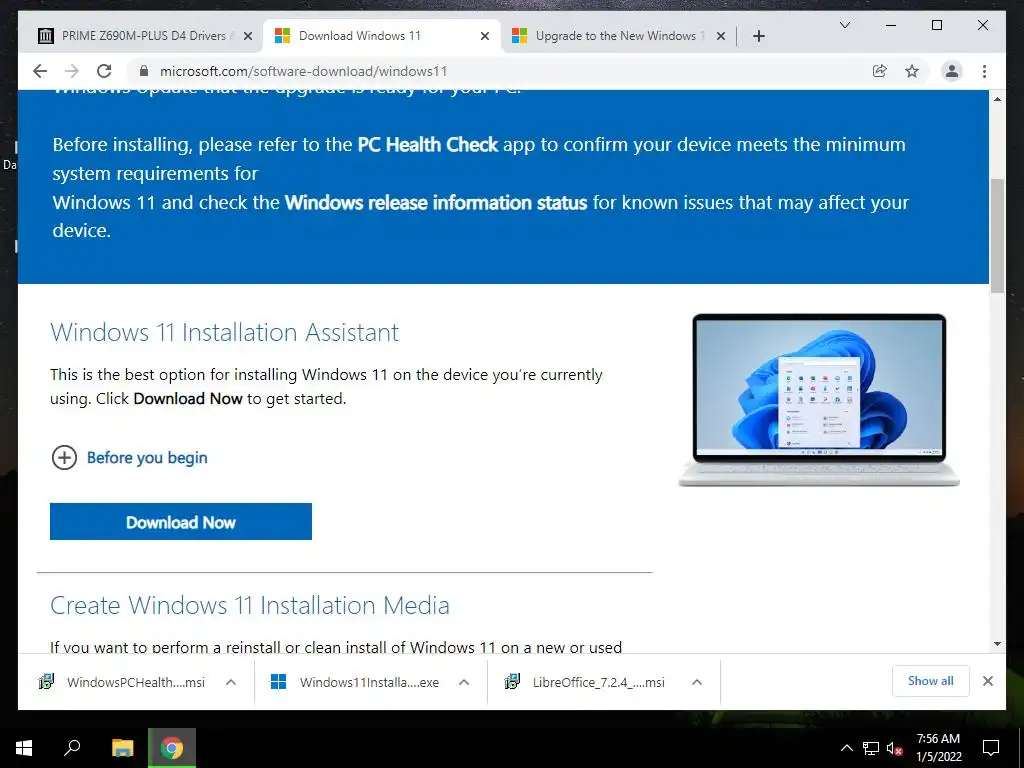Open network status tray icon
The image size is (1024, 768).
click(x=871, y=748)
